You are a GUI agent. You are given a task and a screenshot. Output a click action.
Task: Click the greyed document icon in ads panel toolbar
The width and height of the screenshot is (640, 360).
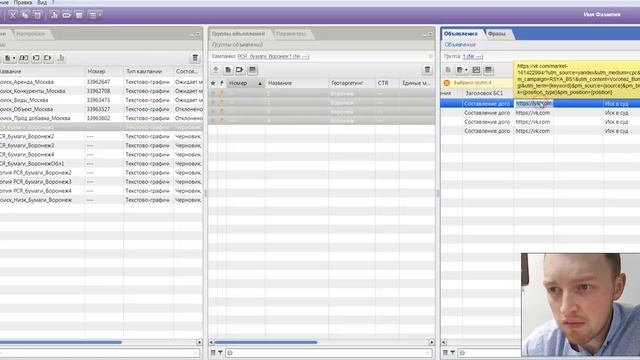[x=448, y=70]
